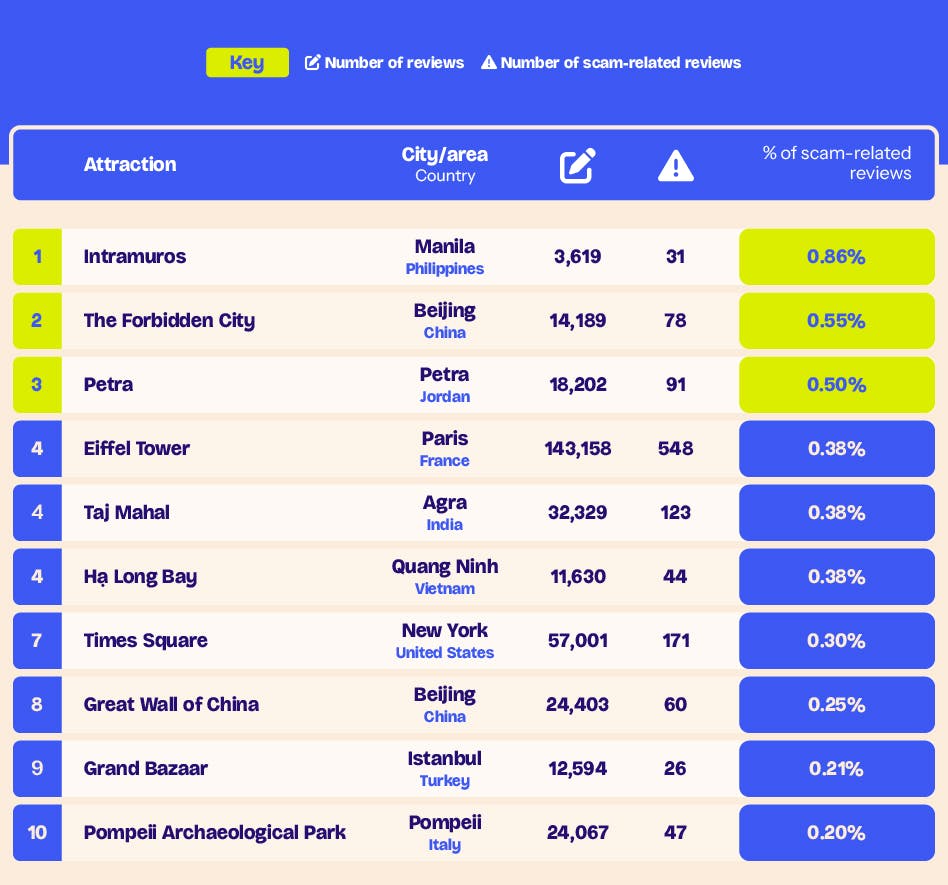Click the rank 10 blue badge
948x885 pixels.
tap(37, 833)
